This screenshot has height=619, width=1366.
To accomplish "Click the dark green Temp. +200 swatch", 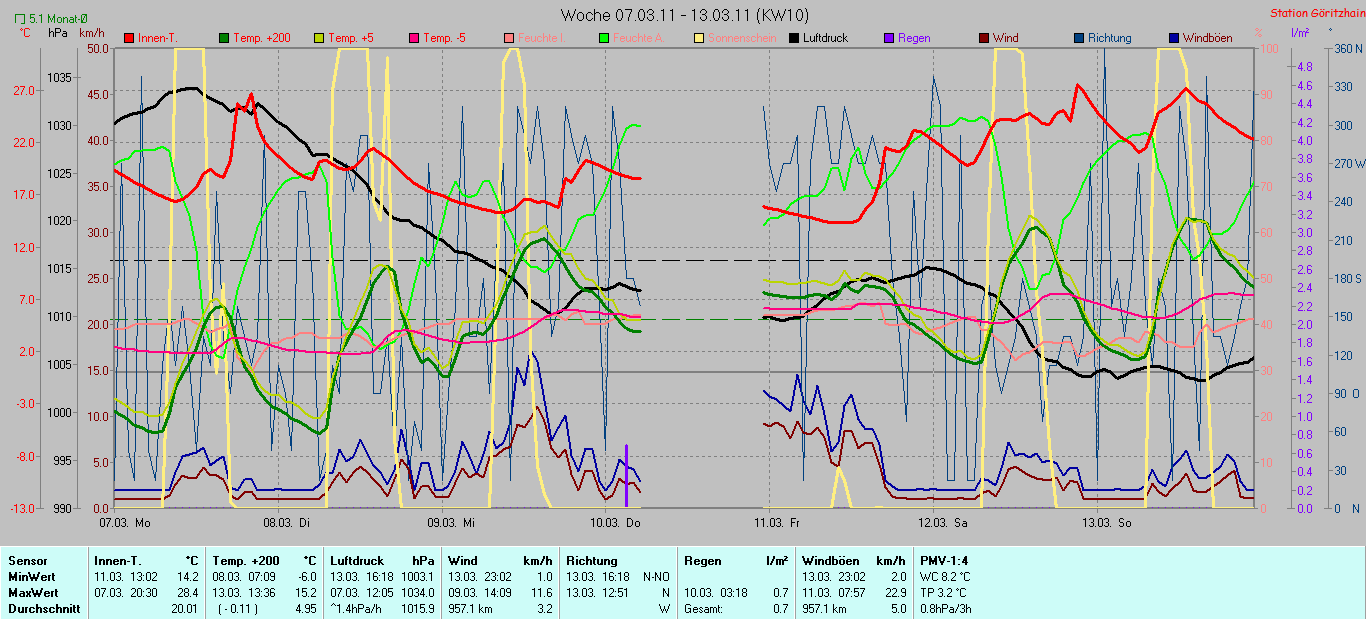I will point(224,38).
